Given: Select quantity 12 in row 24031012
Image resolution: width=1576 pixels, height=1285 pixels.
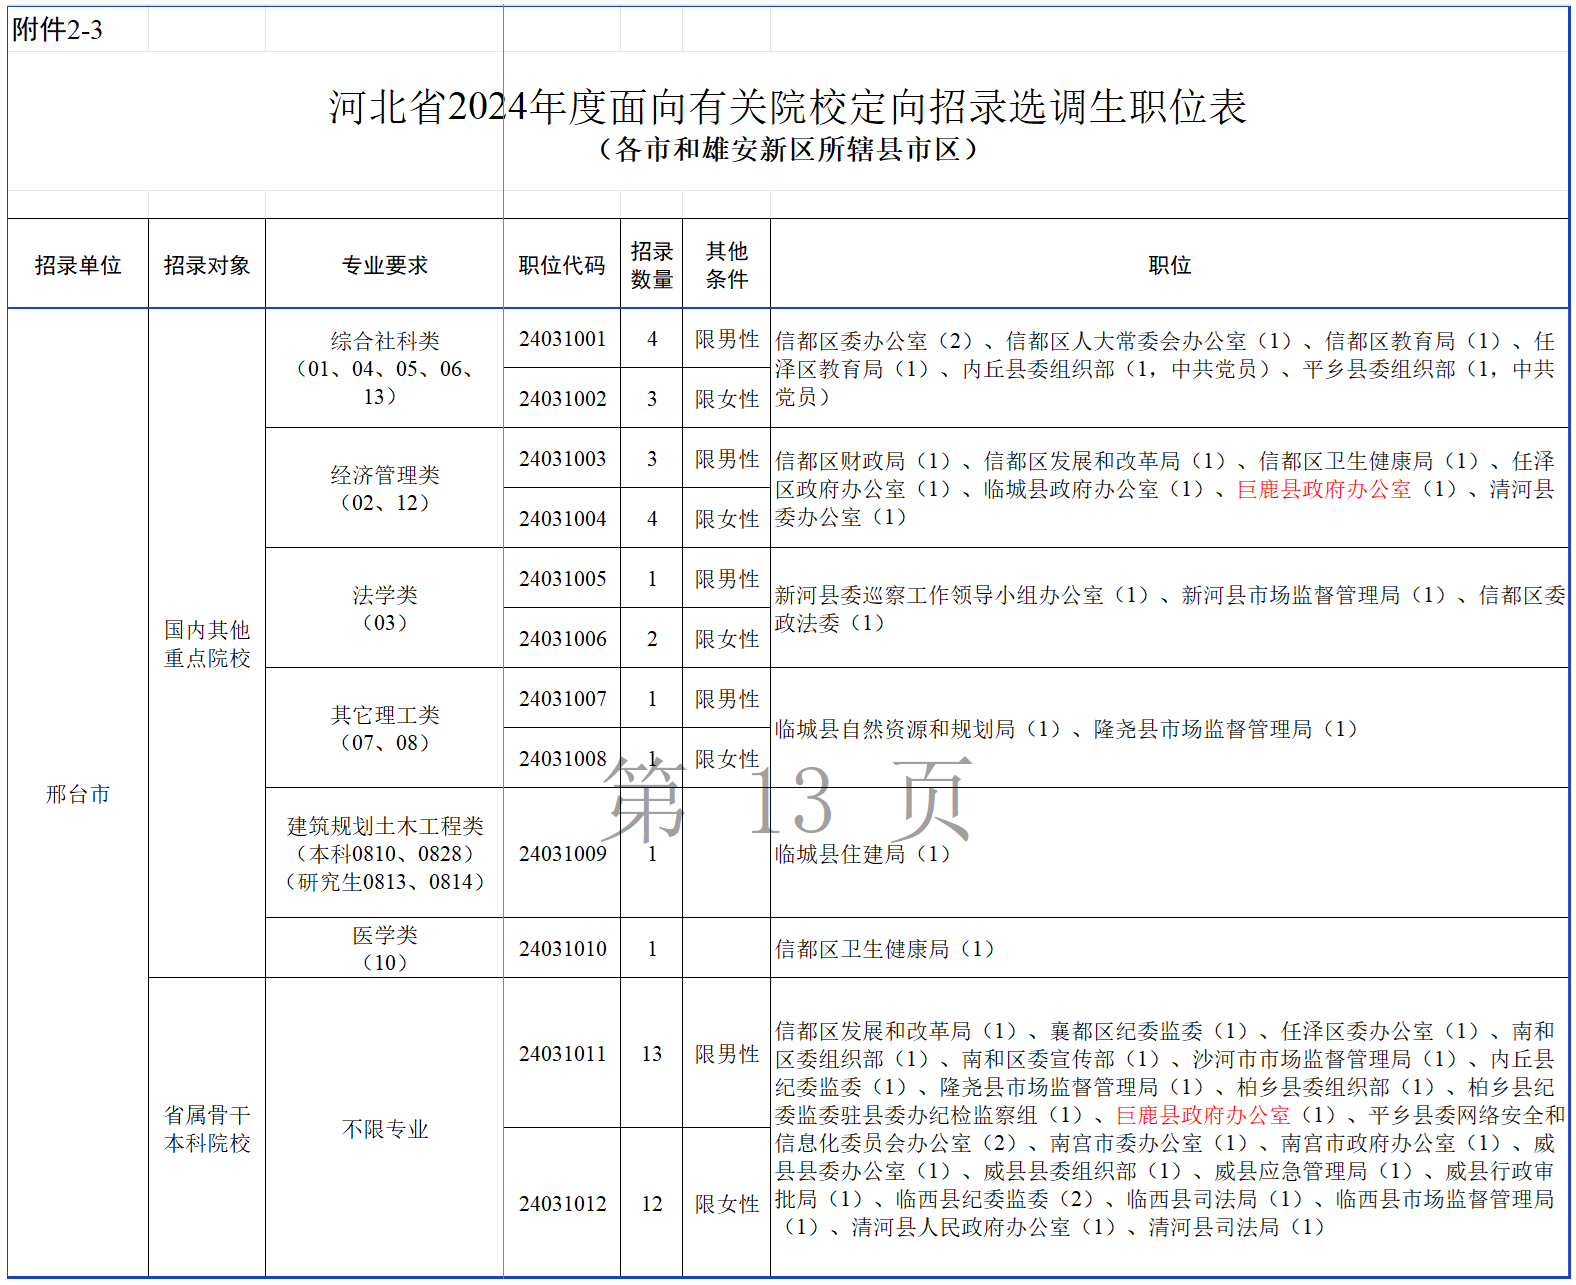Looking at the screenshot, I should click(x=652, y=1204).
